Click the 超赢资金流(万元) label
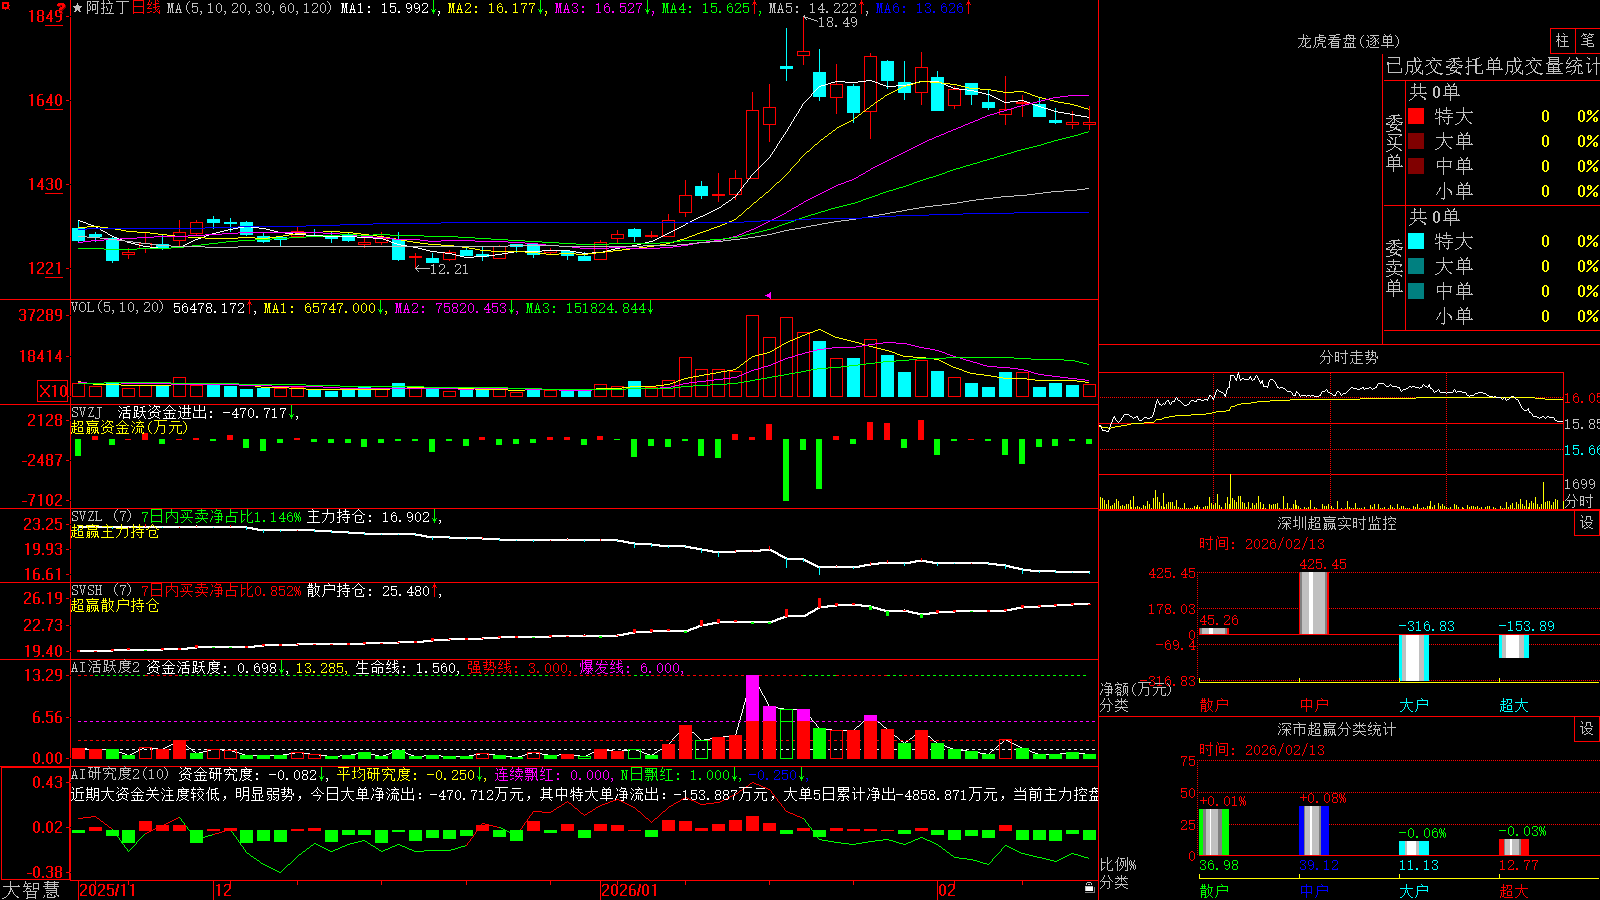Viewport: 1600px width, 900px height. click(x=129, y=428)
